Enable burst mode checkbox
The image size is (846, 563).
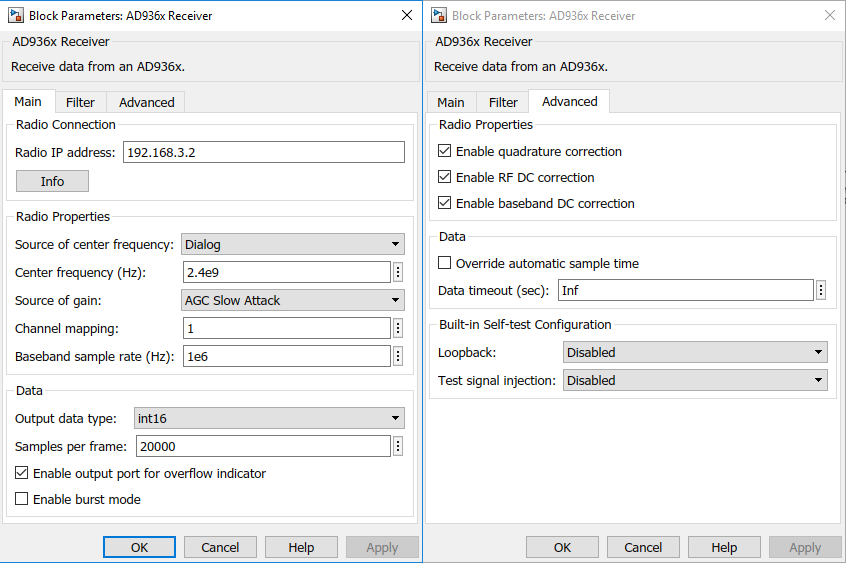22,499
